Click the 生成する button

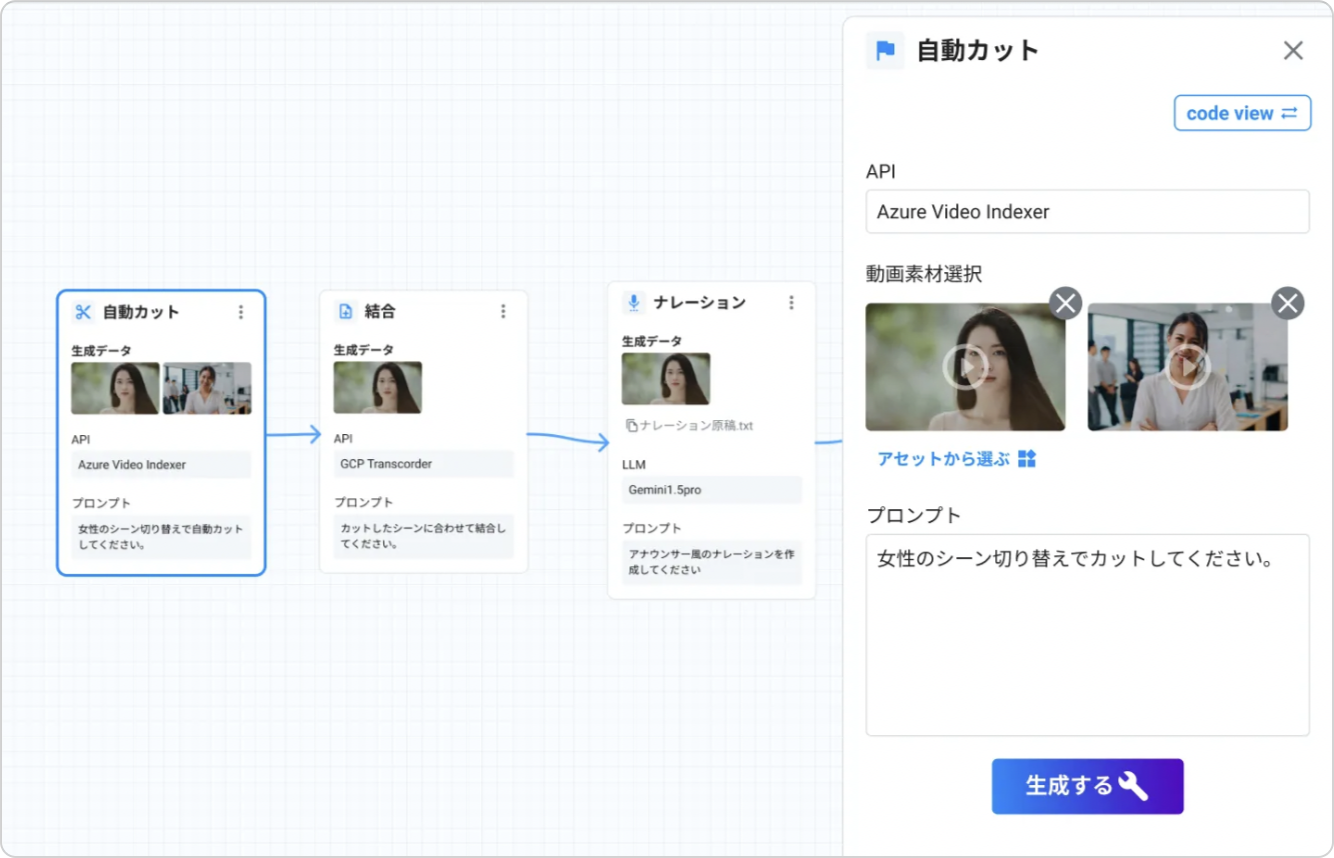[1087, 786]
